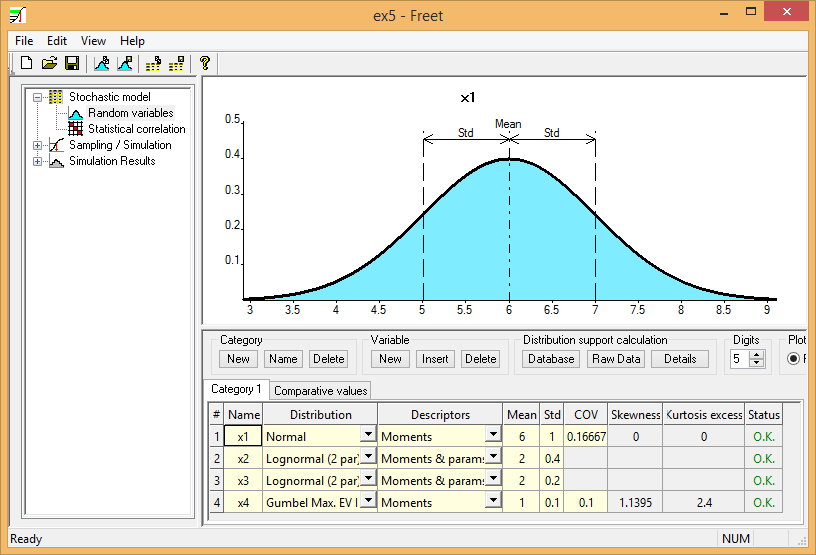The image size is (816, 555).
Task: Click the yellow question mark help icon
Action: click(x=205, y=63)
